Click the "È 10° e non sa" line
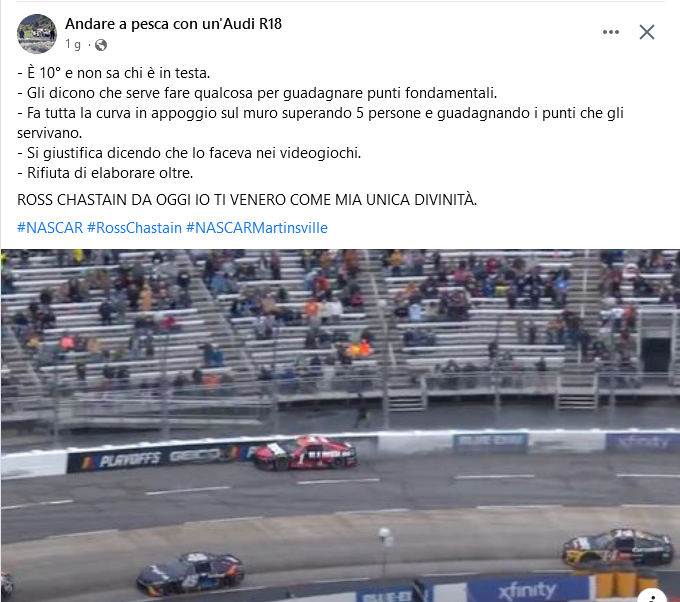The width and height of the screenshot is (680, 602). (x=114, y=73)
